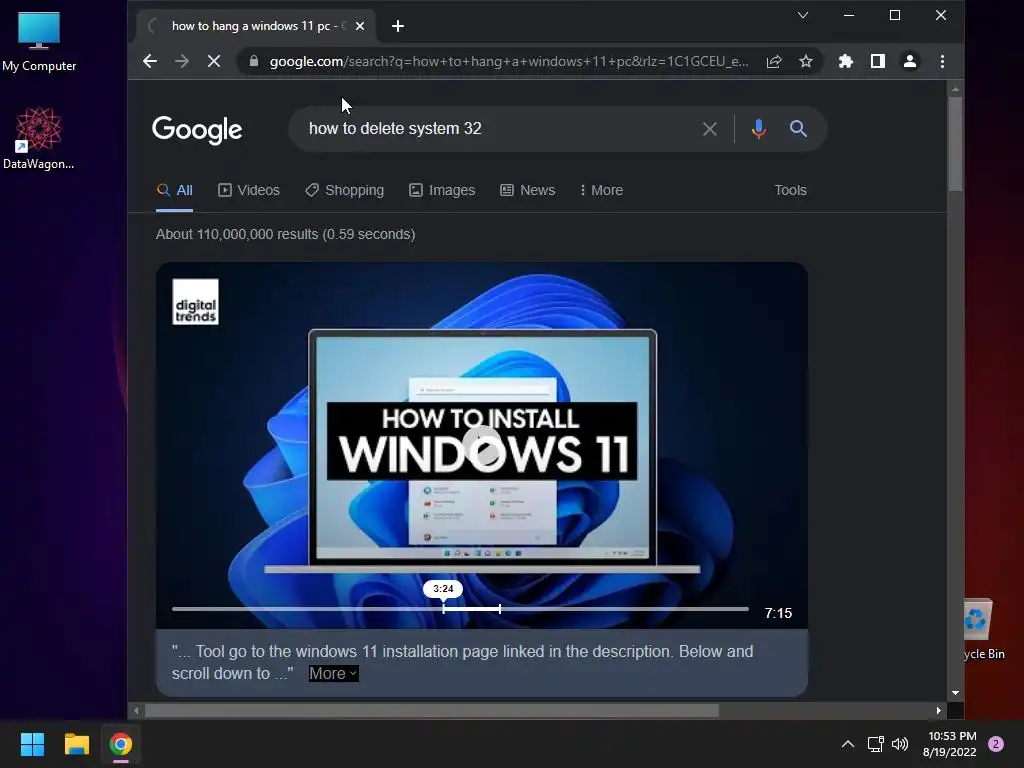This screenshot has height=768, width=1024.
Task: Click horizontal scroll left arrow
Action: (136, 710)
